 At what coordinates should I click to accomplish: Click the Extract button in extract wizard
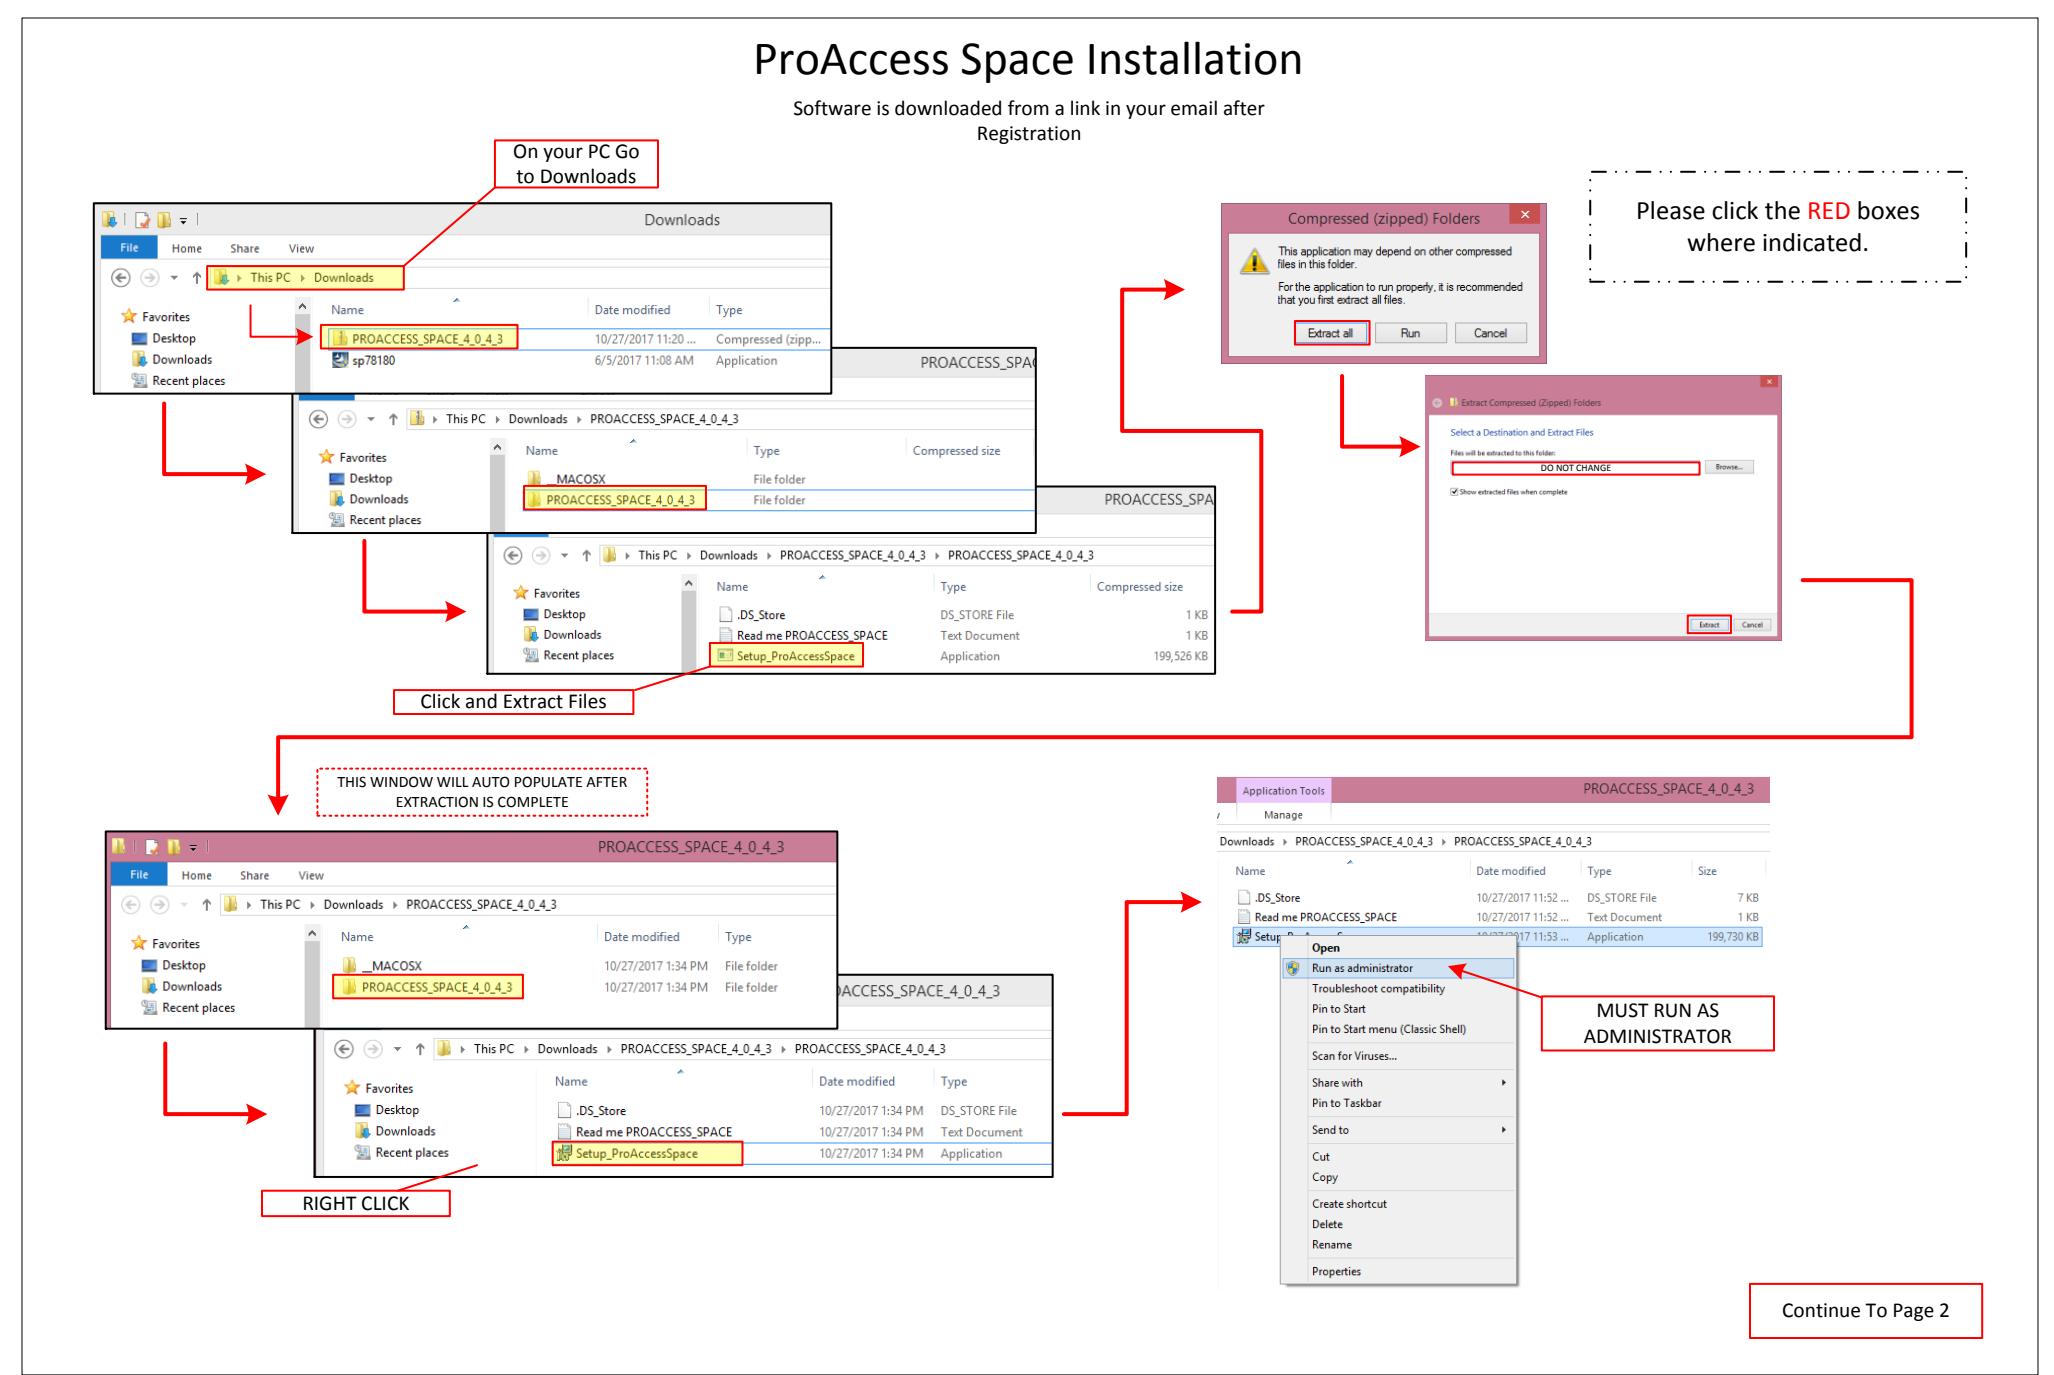coord(1709,625)
